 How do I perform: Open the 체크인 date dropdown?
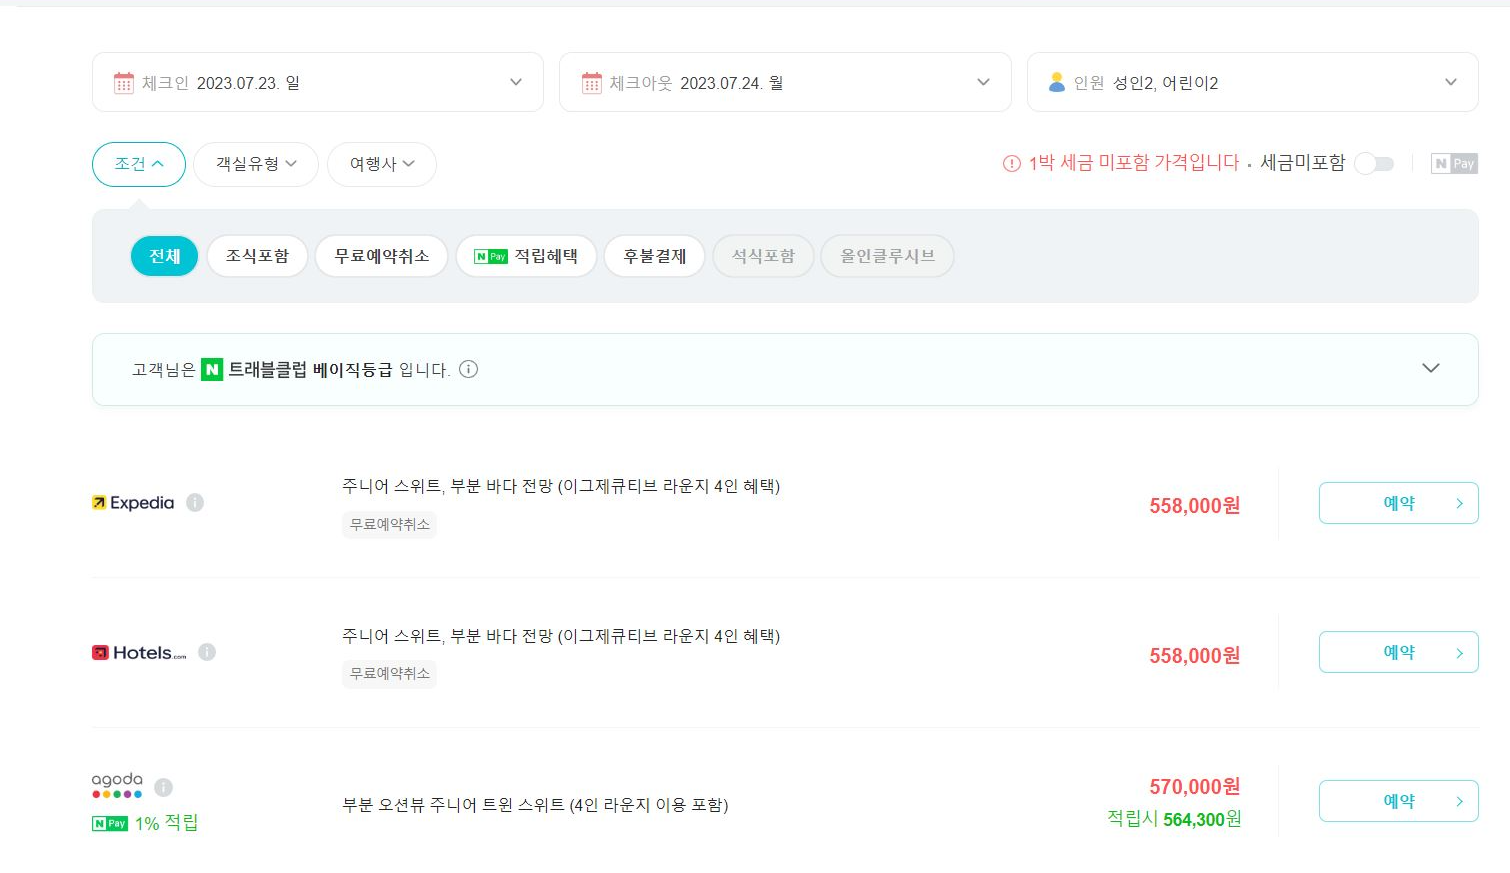[318, 82]
